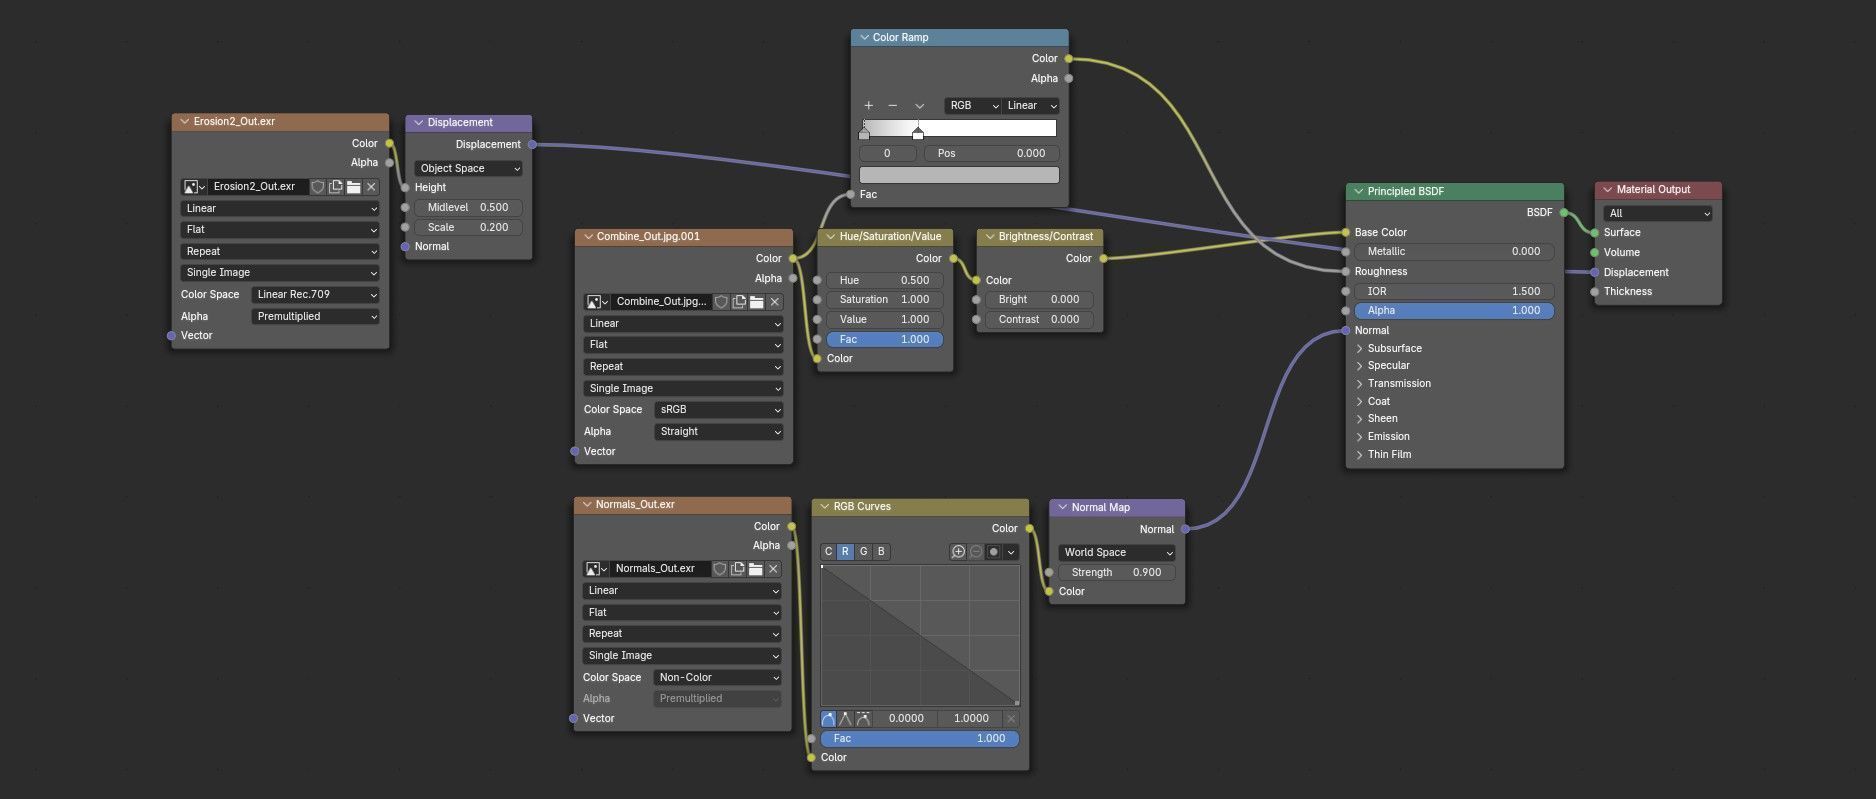1876x799 pixels.
Task: Collapse the Principled BSDF node
Action: coord(1358,192)
